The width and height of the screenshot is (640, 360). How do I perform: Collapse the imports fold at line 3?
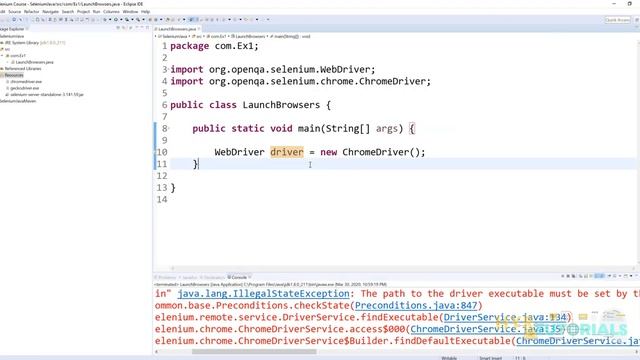pos(169,69)
